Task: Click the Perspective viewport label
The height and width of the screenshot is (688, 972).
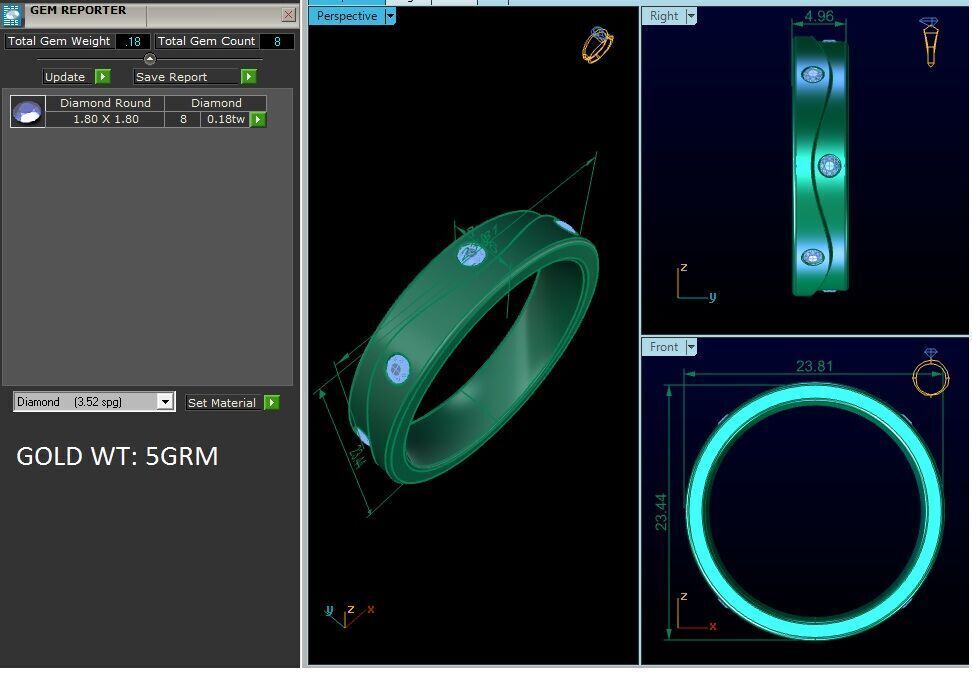Action: point(347,16)
